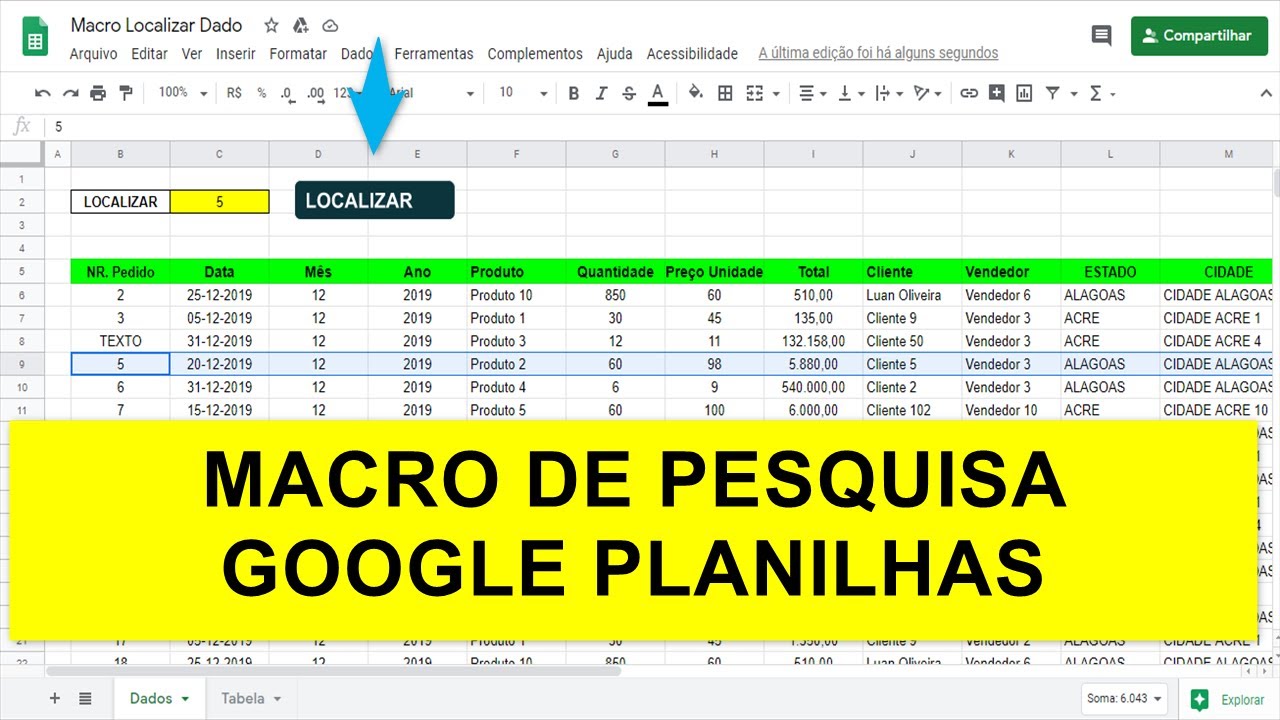Switch to the Tabela sheet tab
1280x720 pixels.
coord(251,699)
